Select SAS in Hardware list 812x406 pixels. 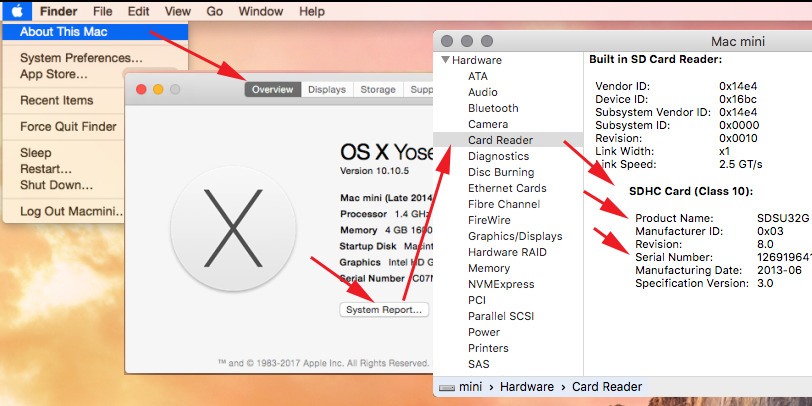pyautogui.click(x=478, y=365)
